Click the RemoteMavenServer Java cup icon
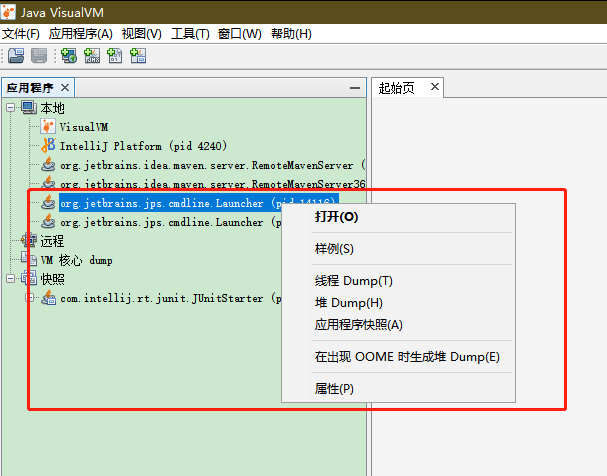The width and height of the screenshot is (607, 476). (48, 164)
